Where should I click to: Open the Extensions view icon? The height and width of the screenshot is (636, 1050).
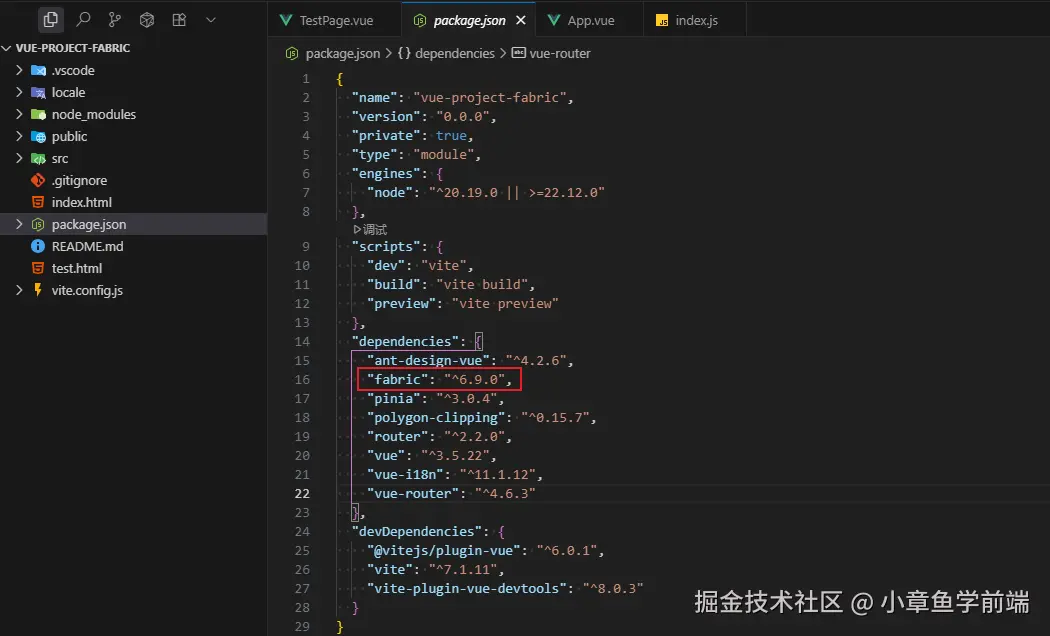pos(179,20)
